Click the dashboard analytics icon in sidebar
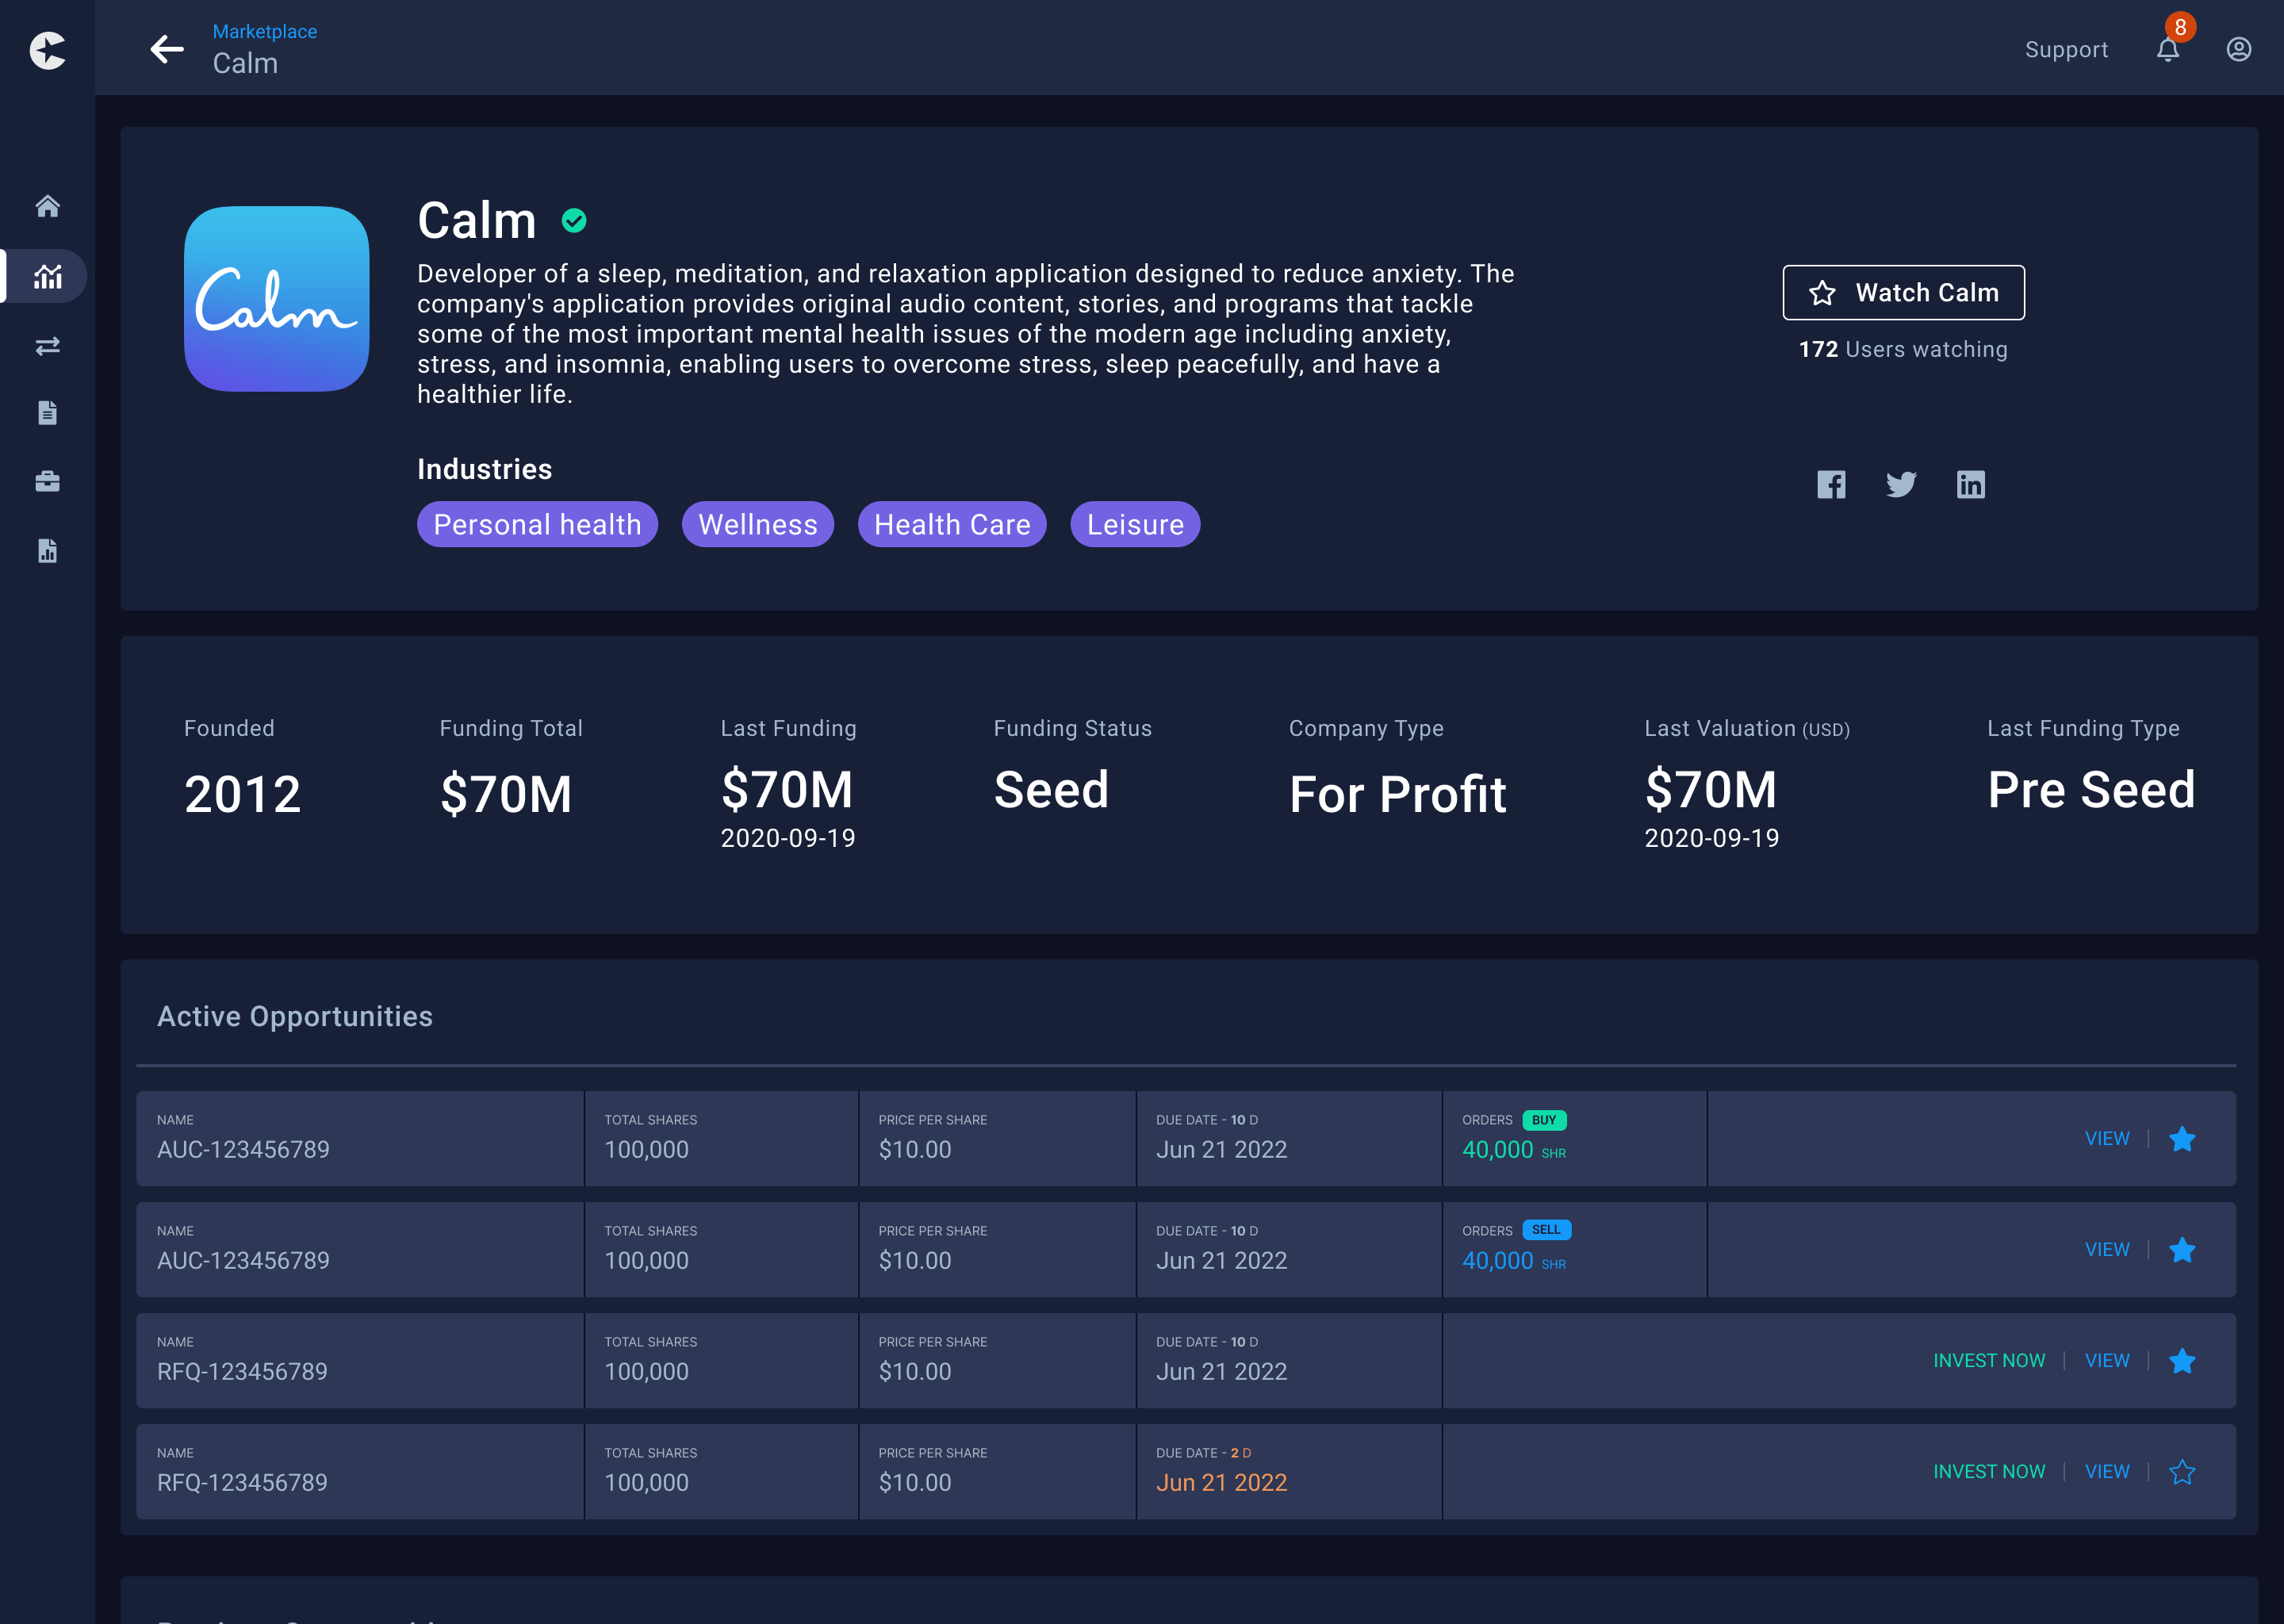2284x1624 pixels. coord(48,276)
